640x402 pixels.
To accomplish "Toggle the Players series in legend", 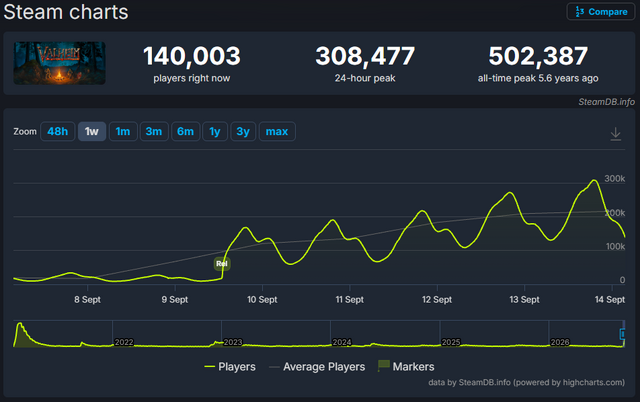I will pos(230,366).
